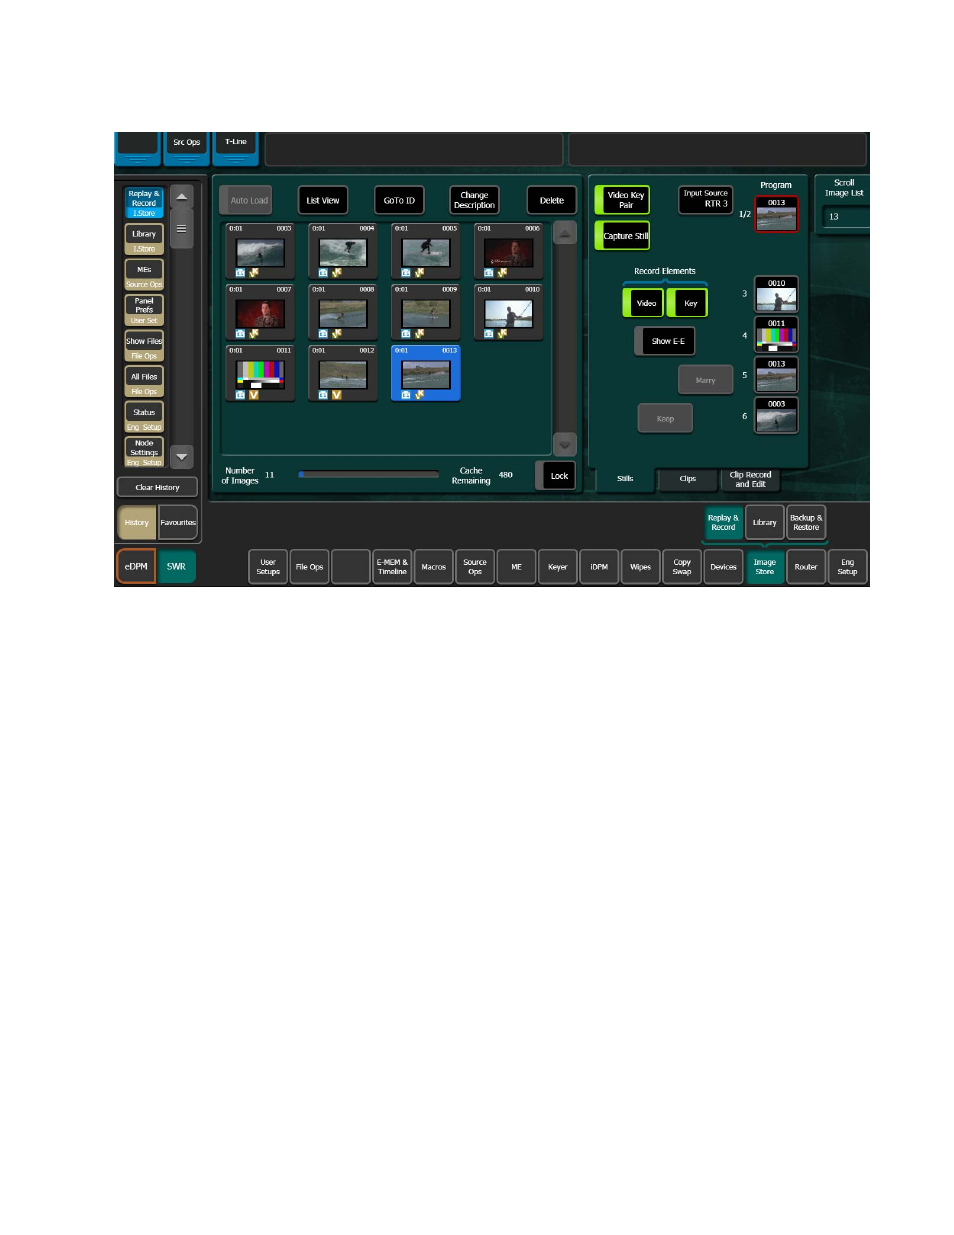Toggle Key record element
The image size is (954, 1235).
687,303
